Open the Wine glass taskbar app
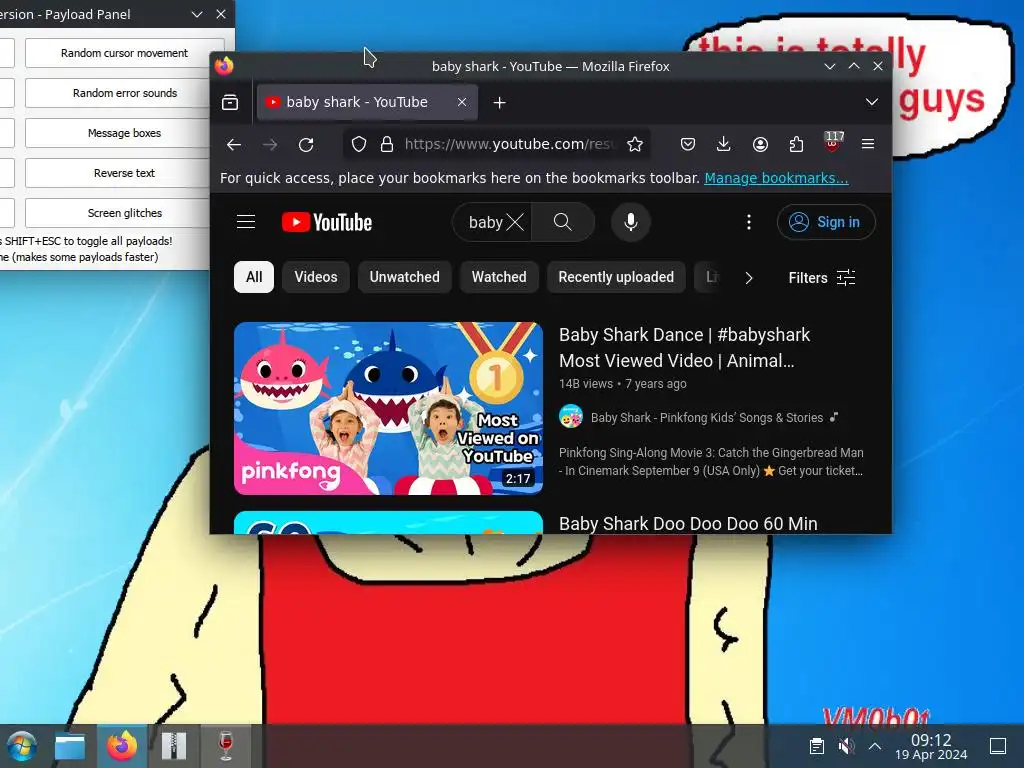 [x=226, y=746]
